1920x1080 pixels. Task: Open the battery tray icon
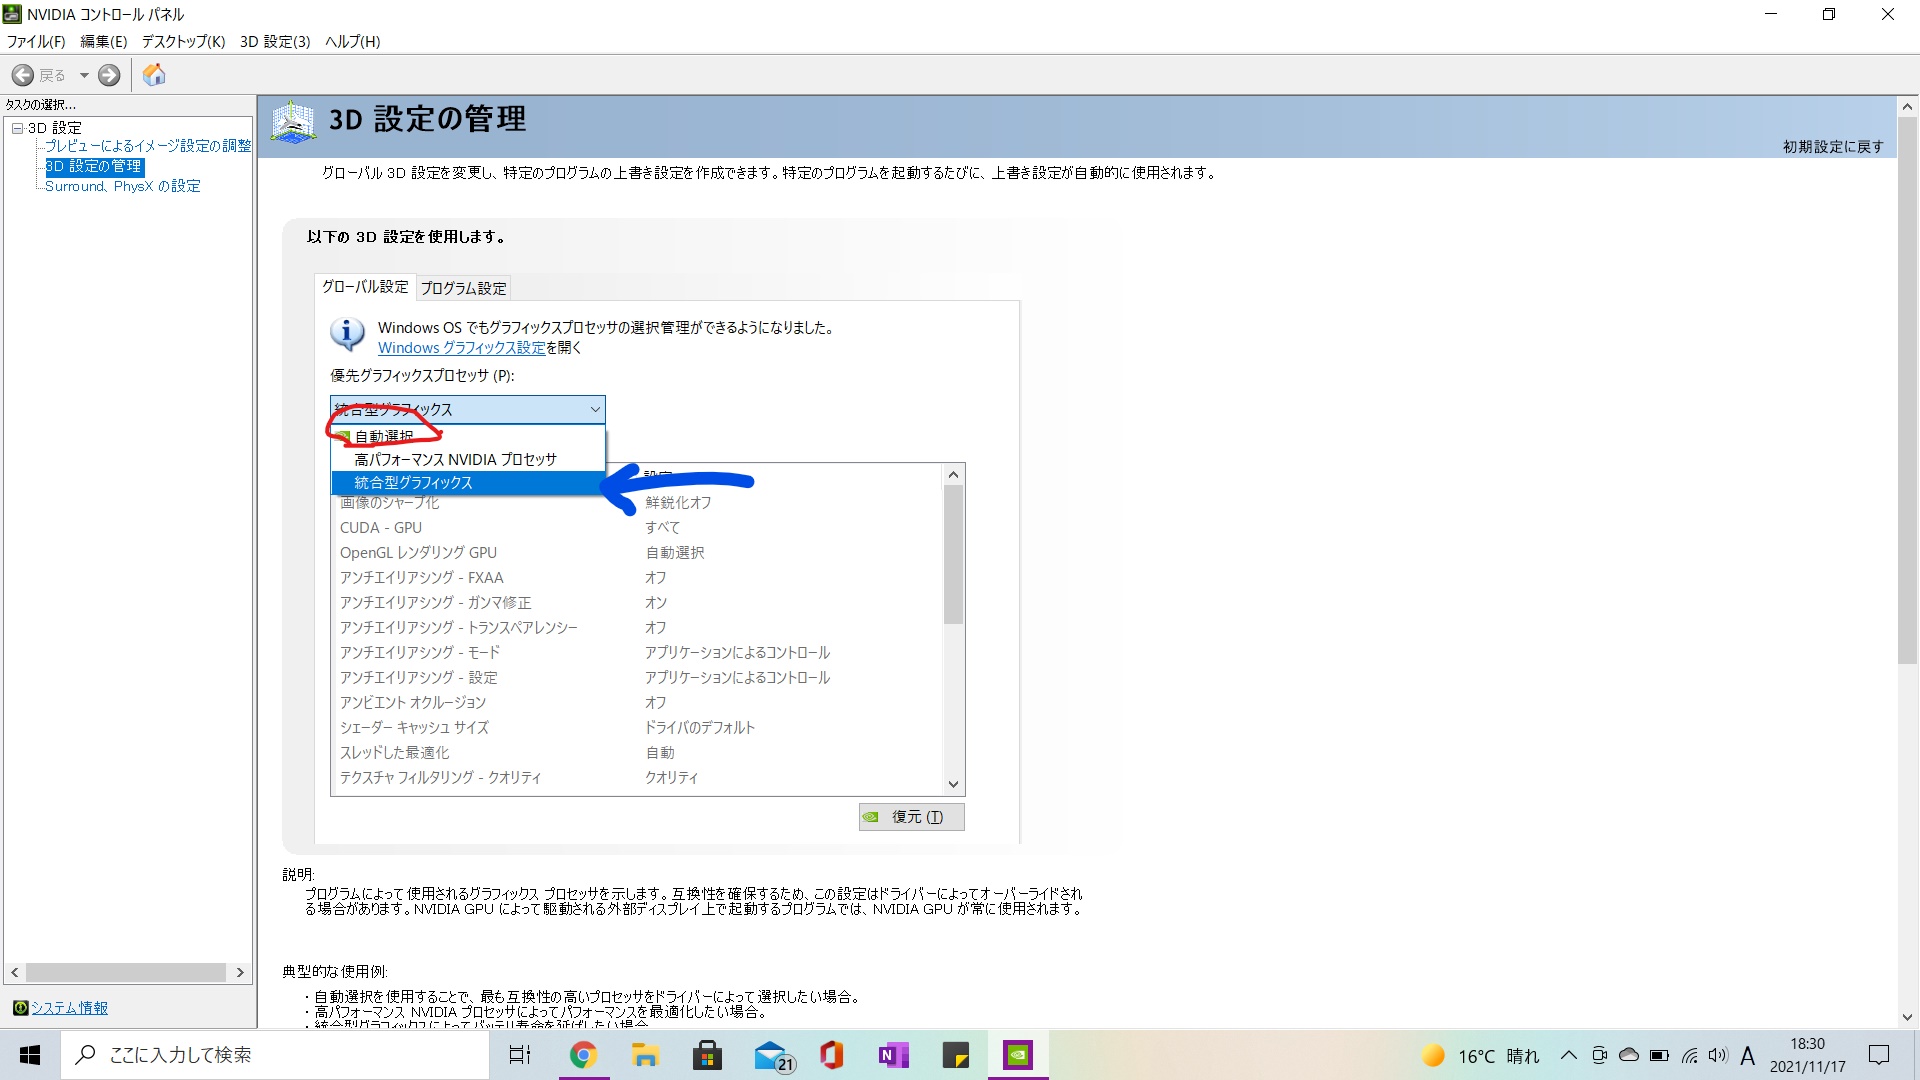[1659, 1055]
